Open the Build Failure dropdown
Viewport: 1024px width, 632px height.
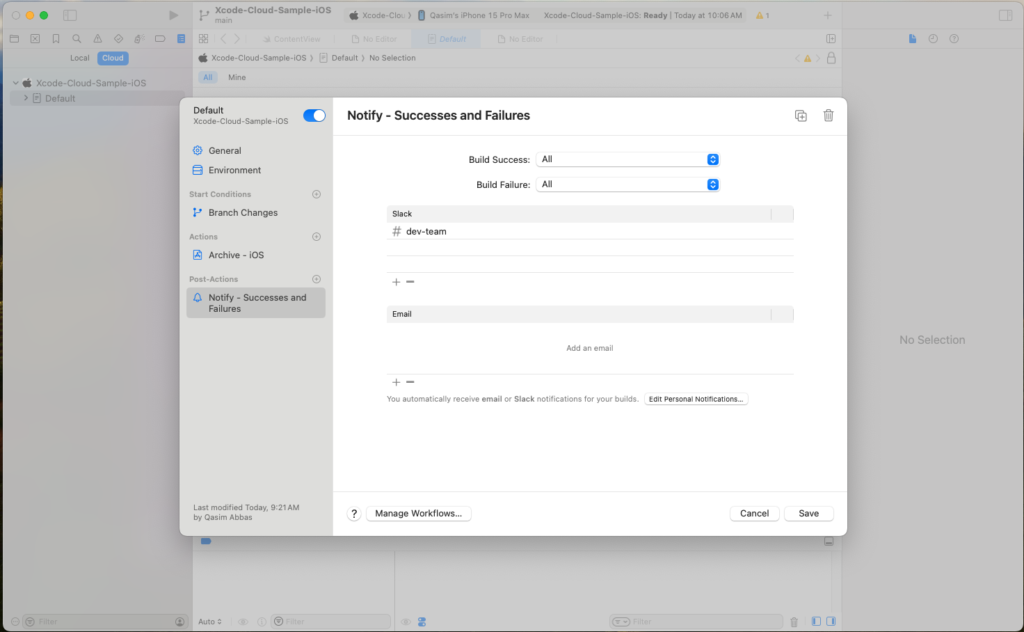[x=628, y=185]
